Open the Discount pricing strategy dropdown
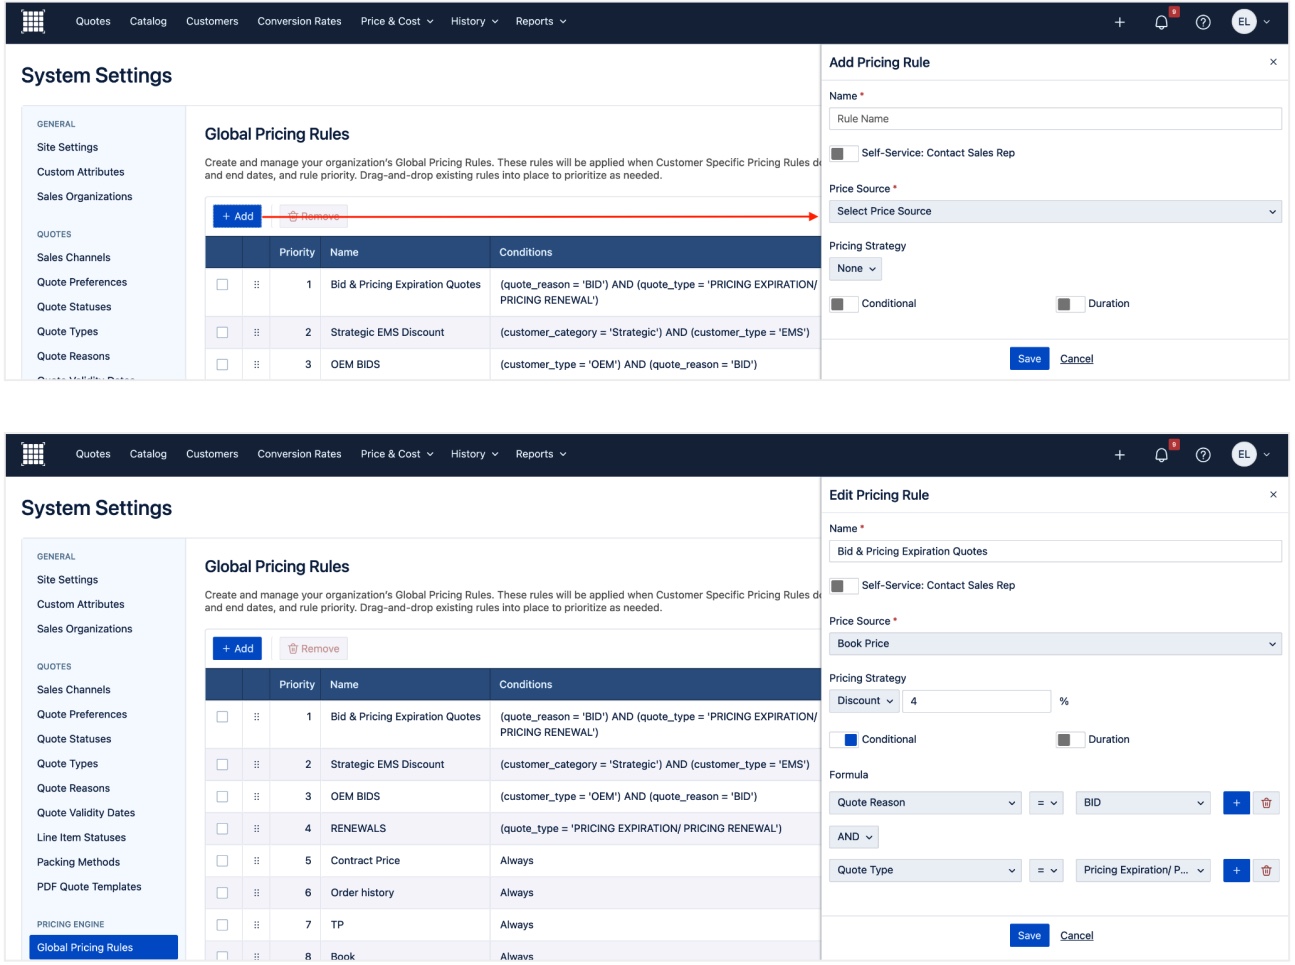 (x=864, y=701)
